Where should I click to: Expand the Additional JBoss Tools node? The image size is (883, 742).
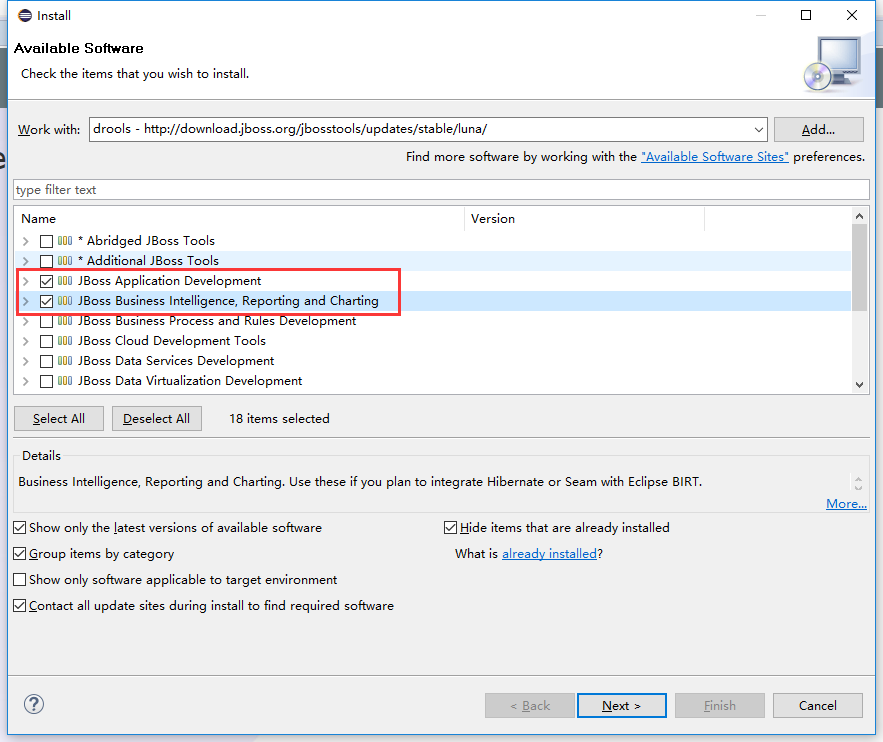25,261
